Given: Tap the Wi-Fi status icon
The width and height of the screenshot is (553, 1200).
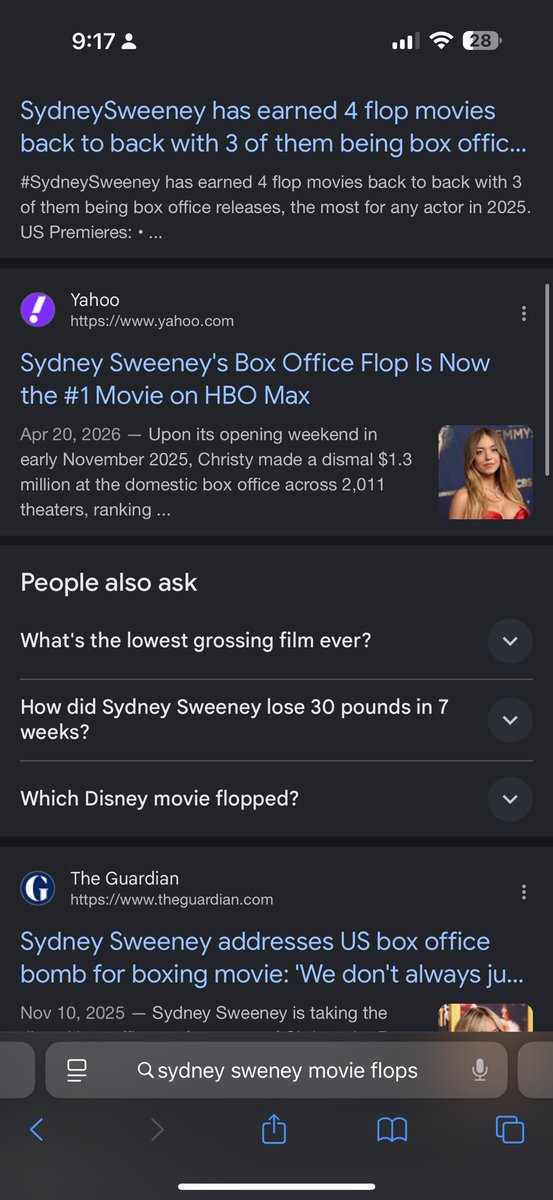Looking at the screenshot, I should (x=440, y=41).
